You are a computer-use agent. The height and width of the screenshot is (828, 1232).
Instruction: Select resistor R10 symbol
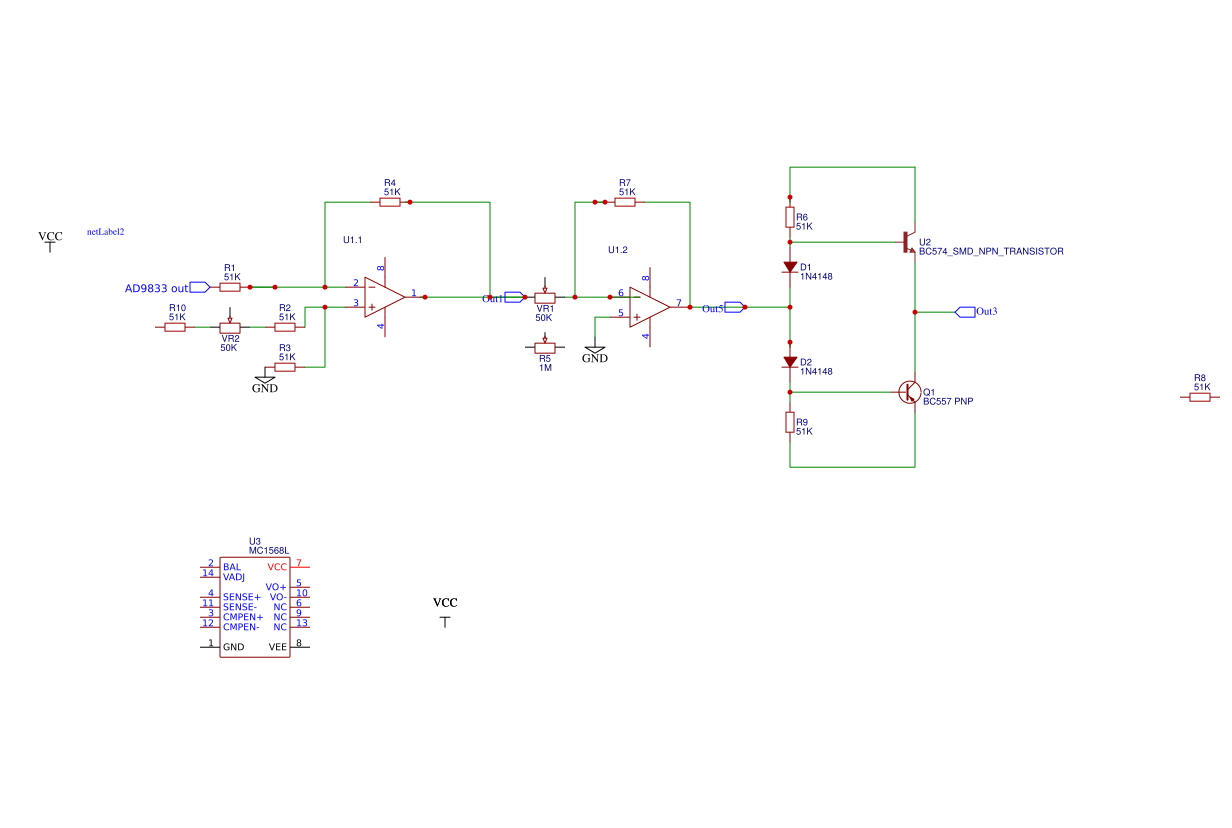(175, 327)
